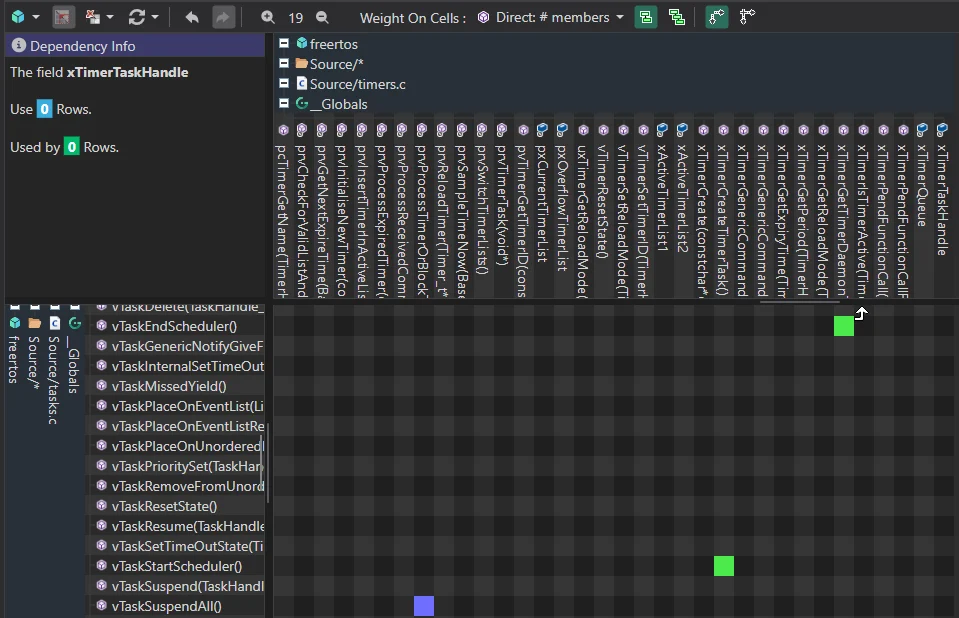Click the method icon next to vTaskEndScheduler()
The image size is (959, 618).
tap(102, 326)
